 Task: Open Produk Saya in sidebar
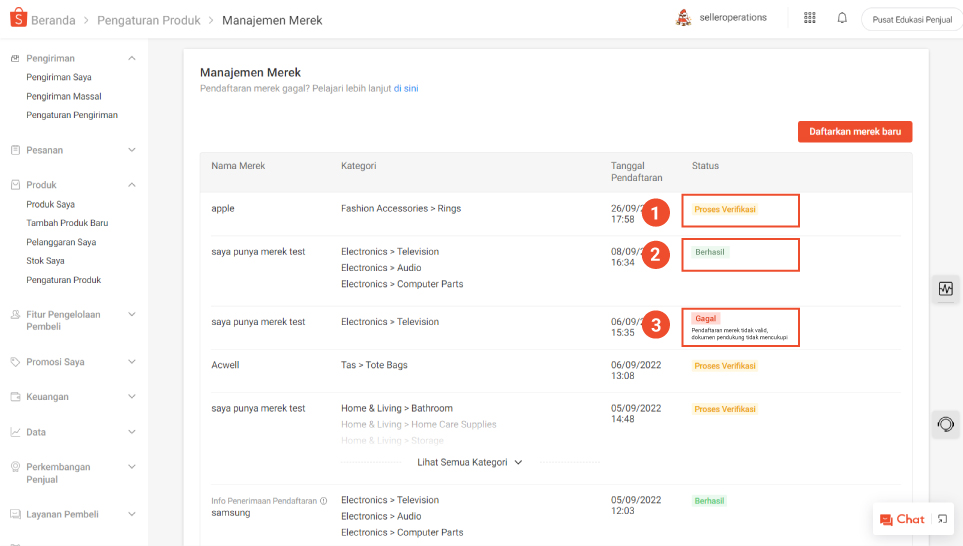[50, 204]
